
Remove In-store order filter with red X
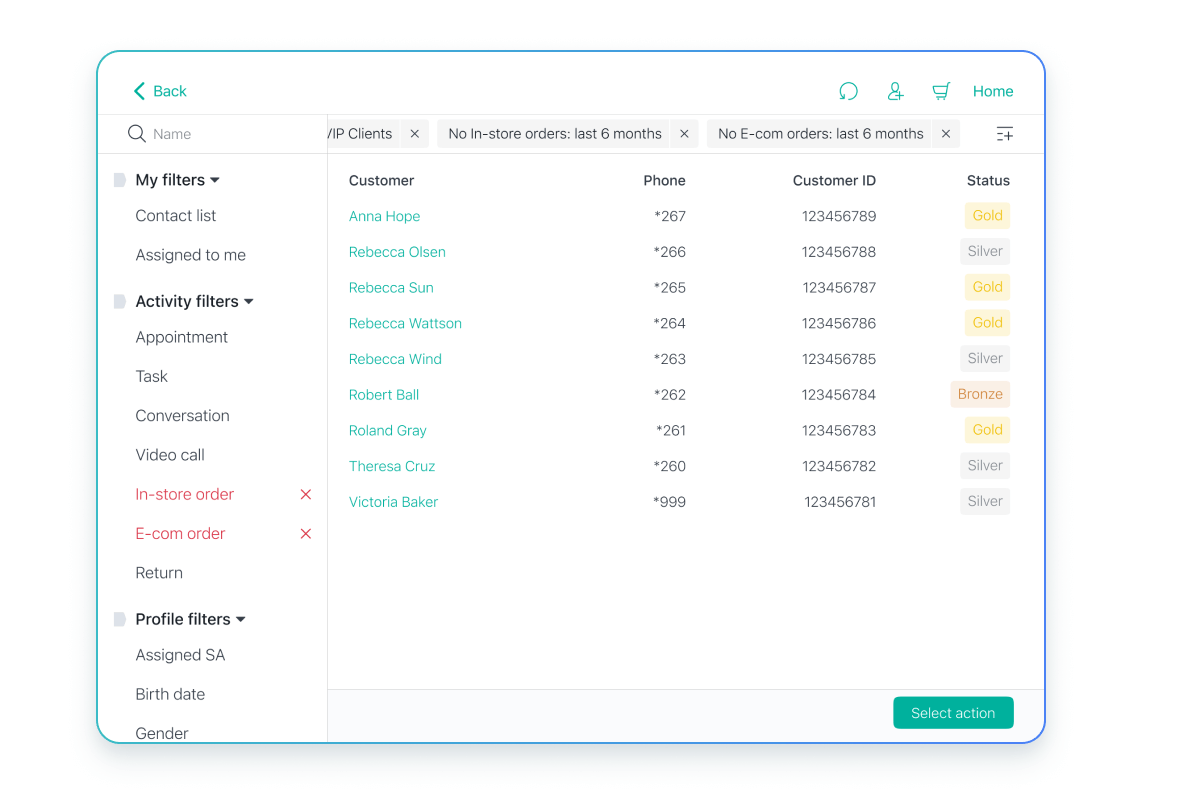tap(306, 494)
